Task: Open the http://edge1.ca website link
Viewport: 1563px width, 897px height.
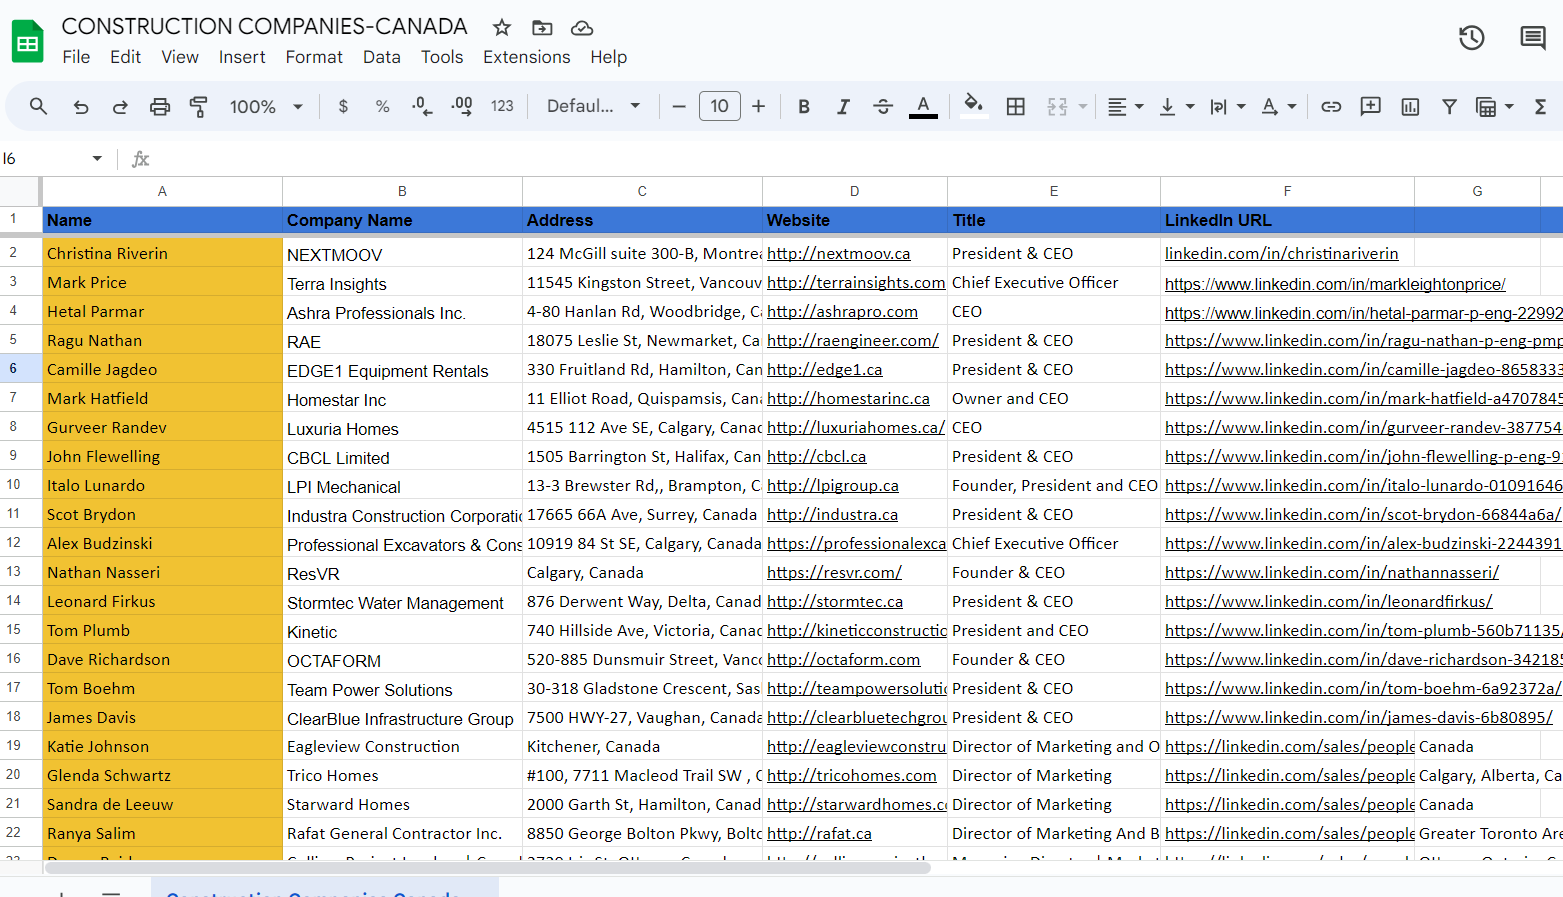Action: click(825, 370)
